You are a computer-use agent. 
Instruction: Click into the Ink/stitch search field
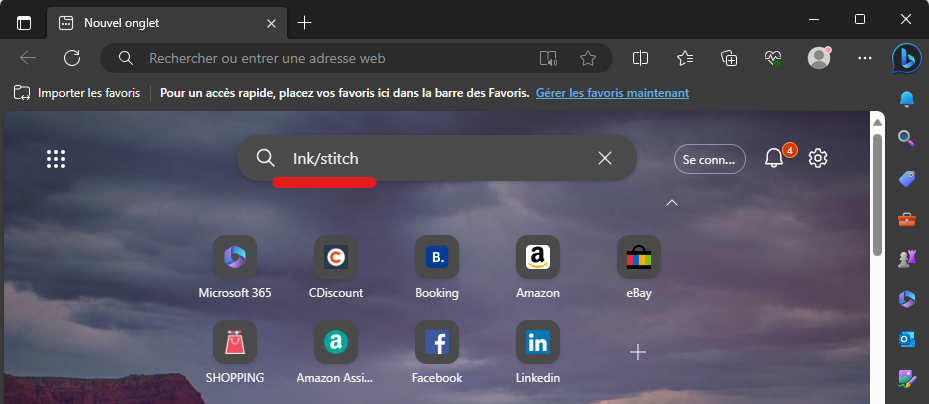point(438,158)
